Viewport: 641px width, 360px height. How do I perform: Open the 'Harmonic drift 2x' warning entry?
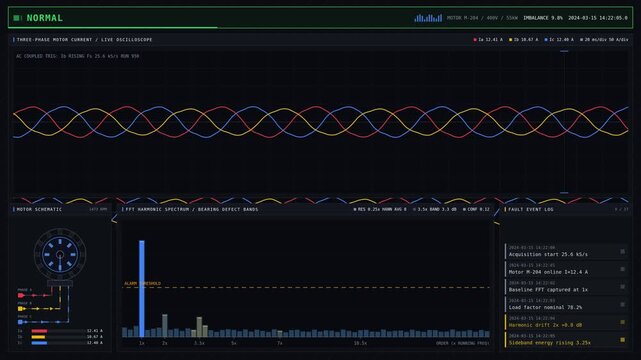[566, 322]
